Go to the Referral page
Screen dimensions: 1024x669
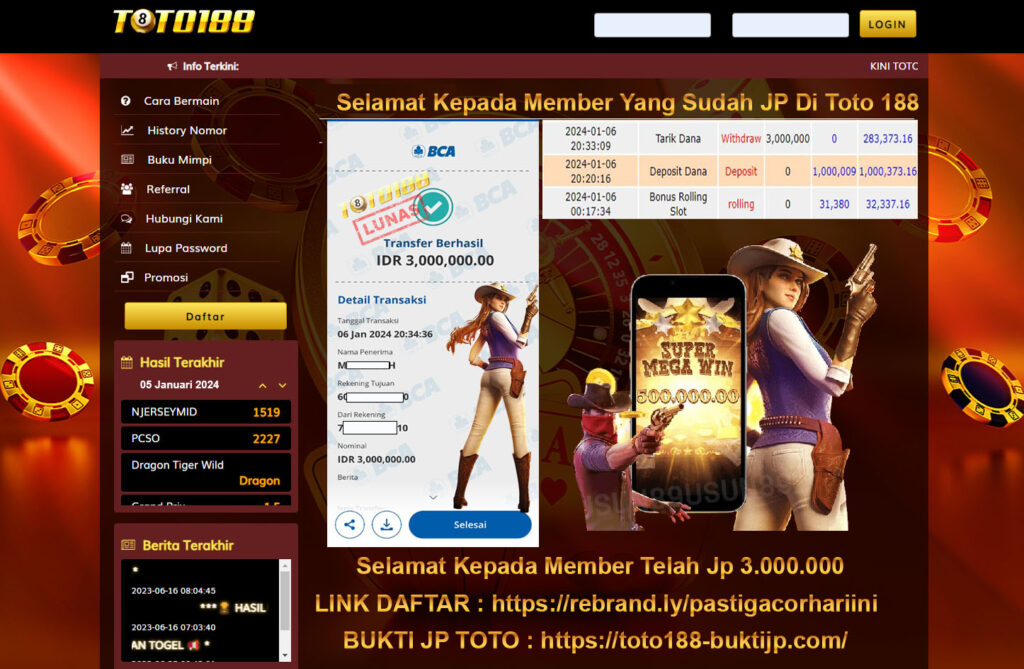(168, 189)
